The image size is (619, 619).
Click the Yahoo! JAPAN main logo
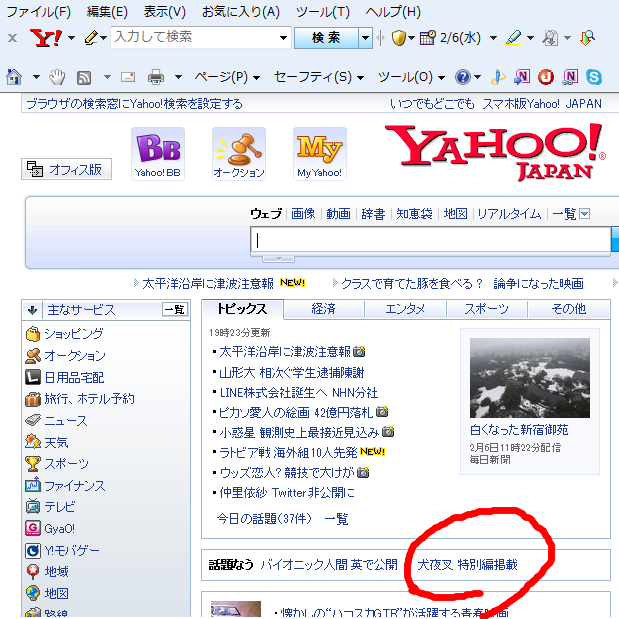coord(495,152)
